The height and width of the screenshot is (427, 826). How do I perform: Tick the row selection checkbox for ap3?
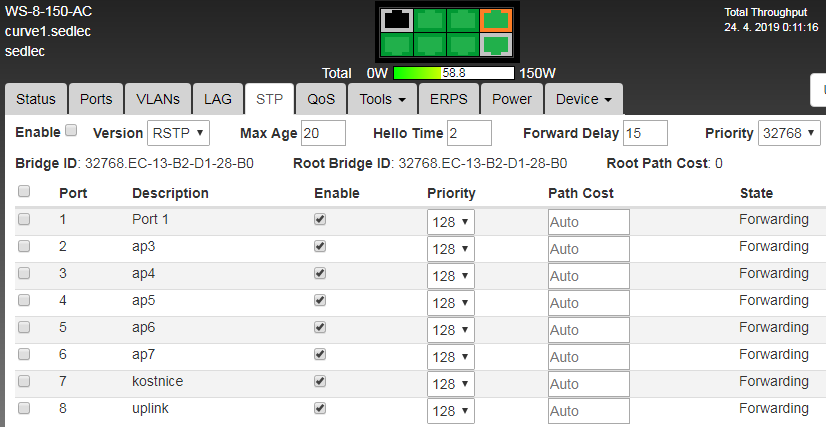(x=24, y=246)
